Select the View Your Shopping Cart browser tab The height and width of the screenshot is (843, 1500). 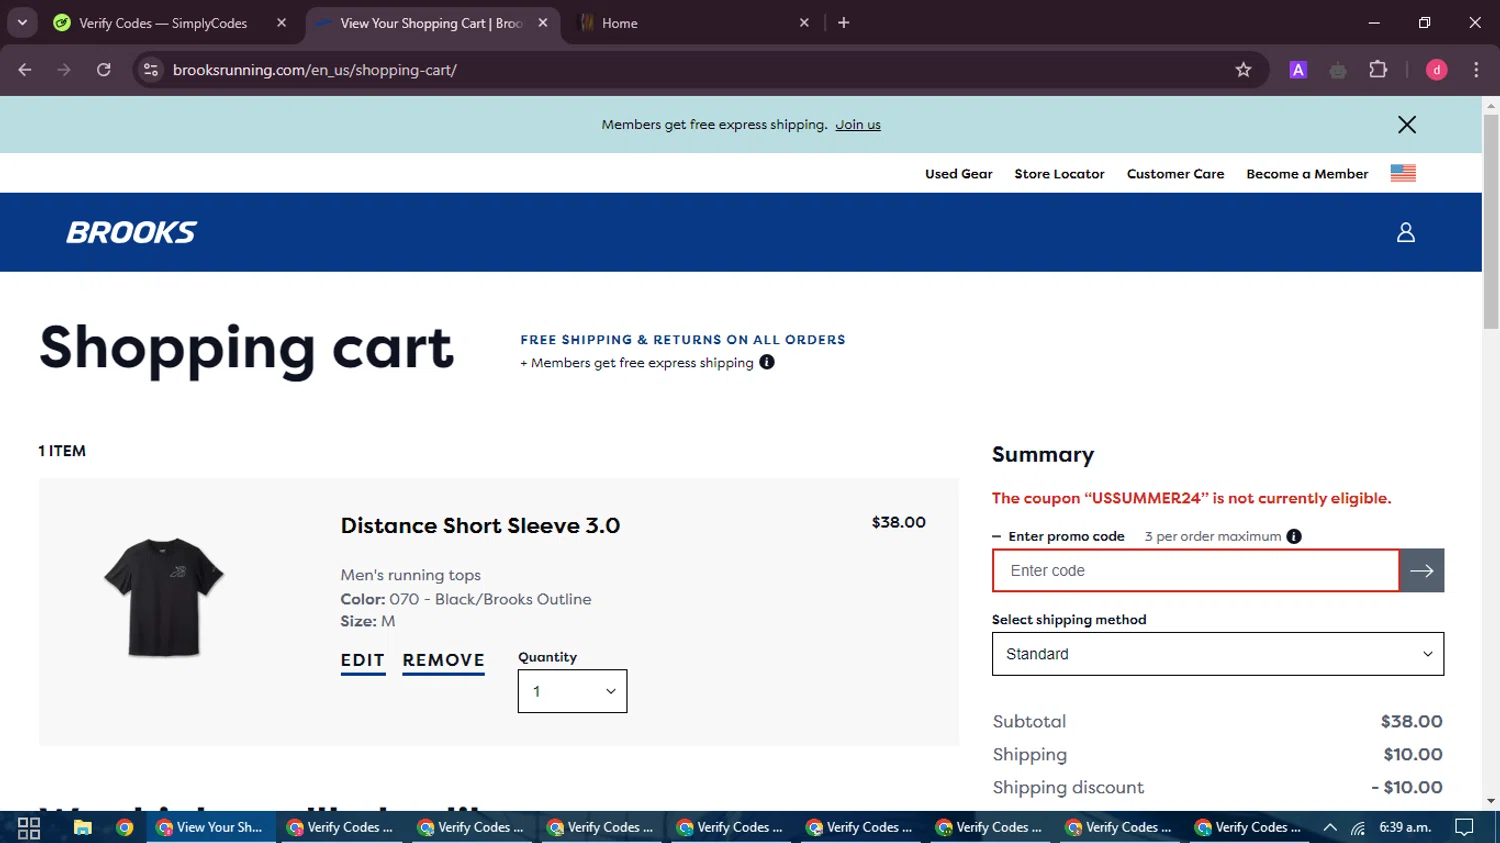430,23
